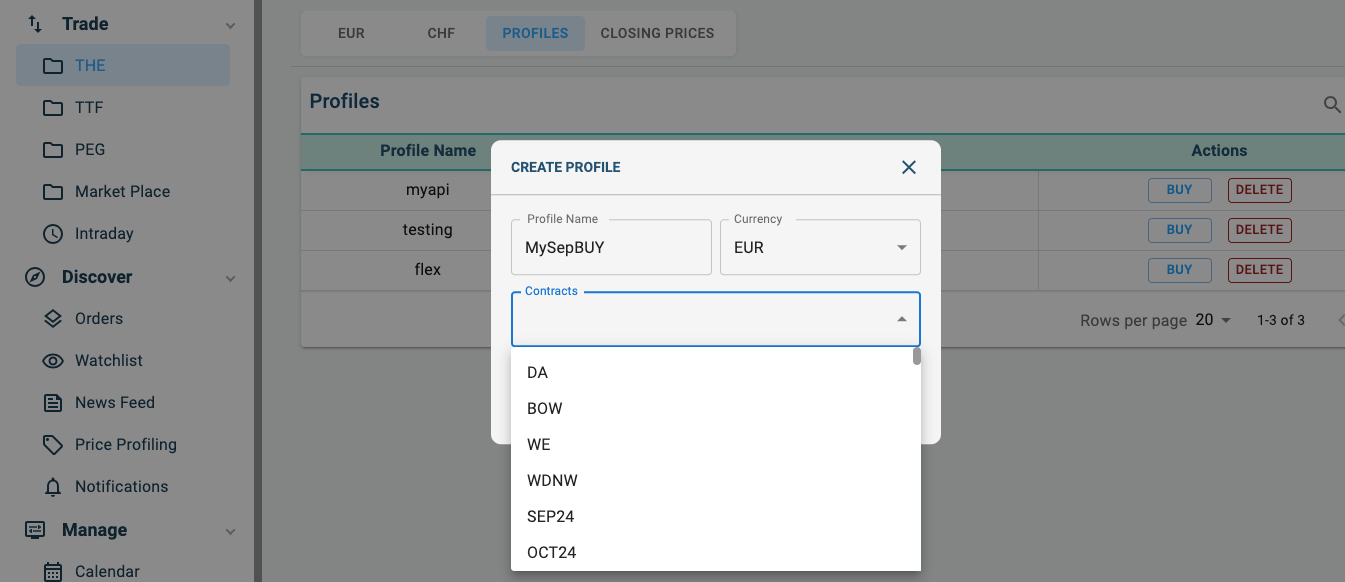The width and height of the screenshot is (1345, 582).
Task: Click Buy for the myapi profile
Action: pos(1179,190)
